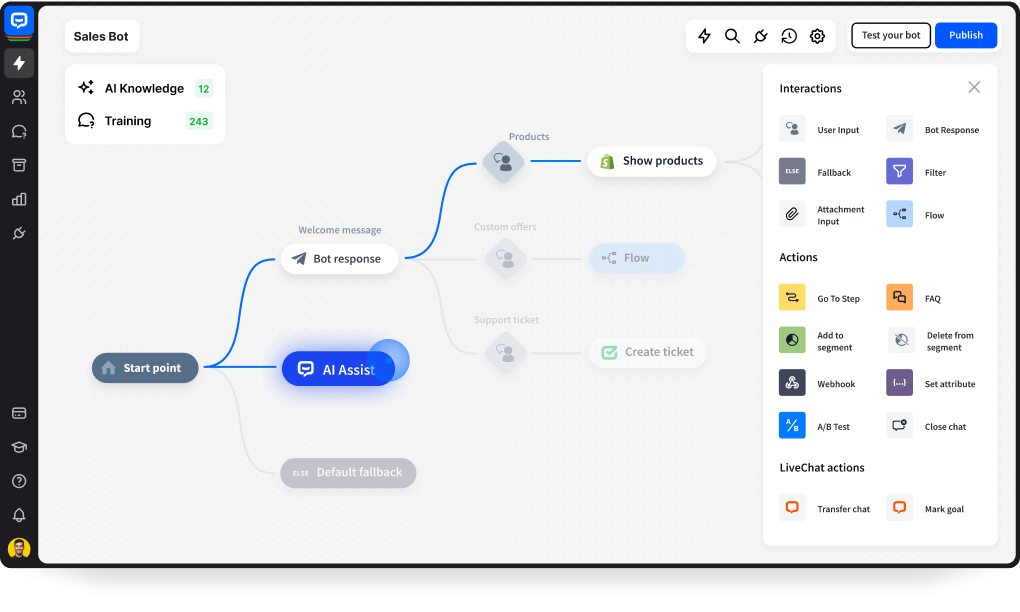The width and height of the screenshot is (1020, 612).
Task: Click the team members icon in the sidebar
Action: 20,97
